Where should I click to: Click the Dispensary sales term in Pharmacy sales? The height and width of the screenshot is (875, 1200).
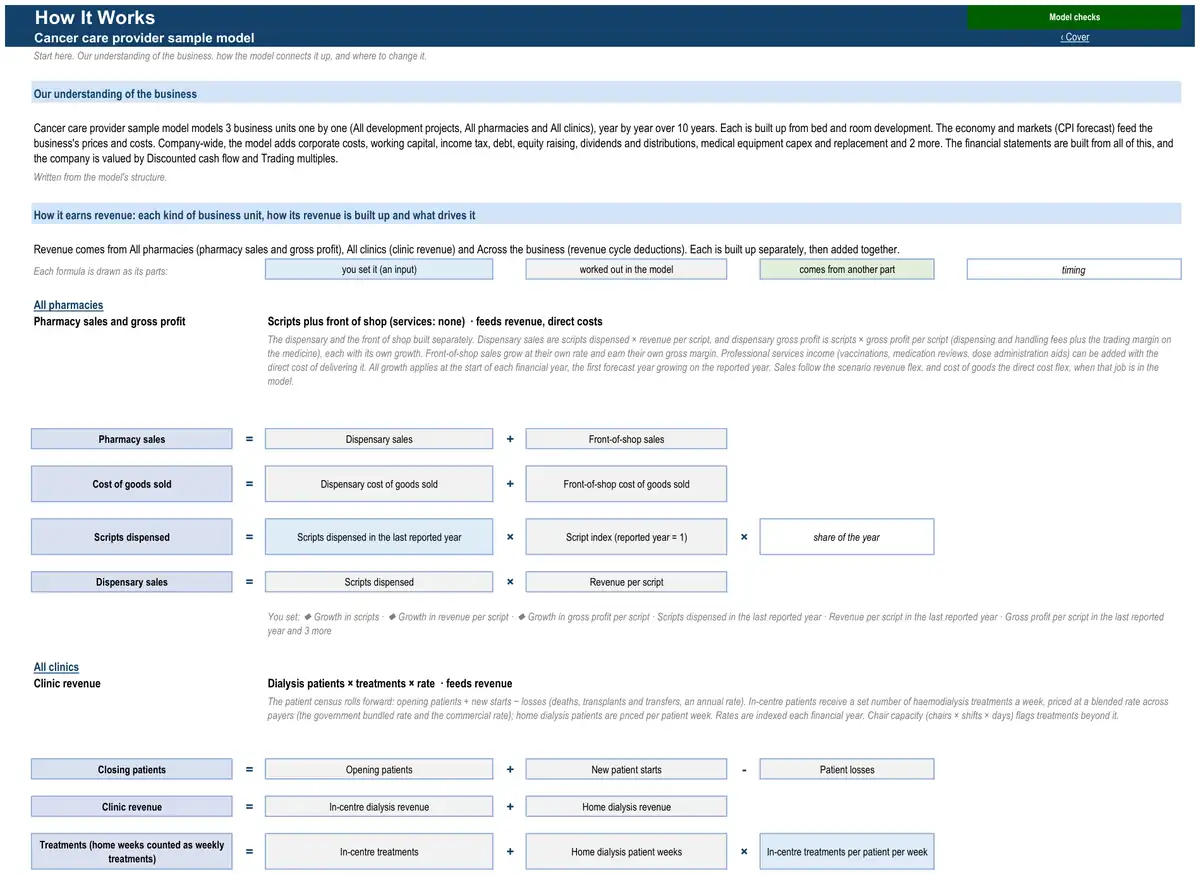pyautogui.click(x=379, y=439)
